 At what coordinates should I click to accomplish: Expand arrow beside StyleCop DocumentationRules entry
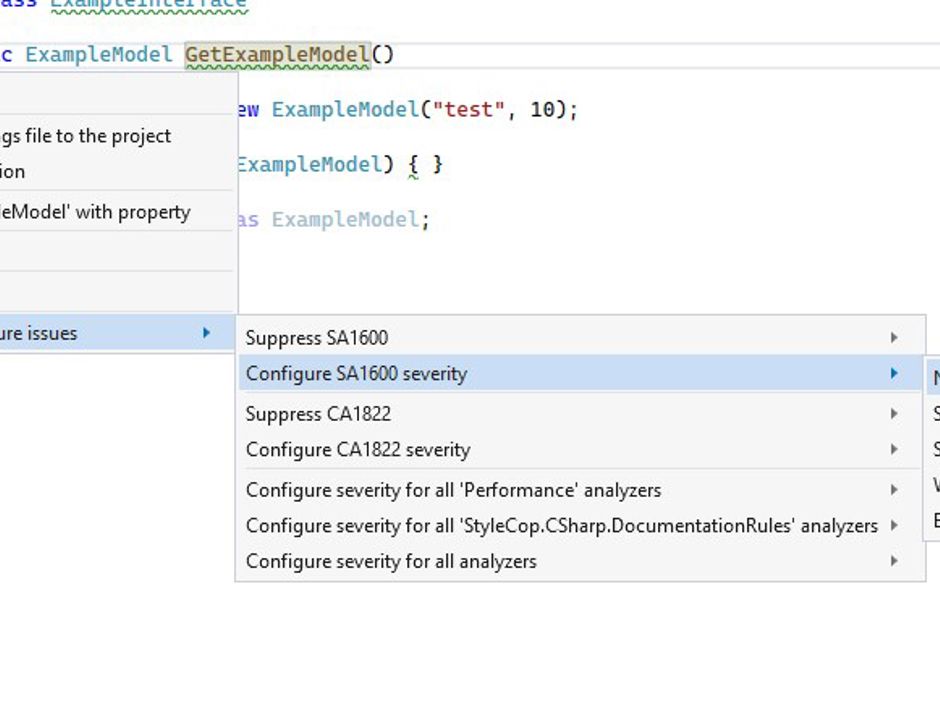tap(894, 525)
